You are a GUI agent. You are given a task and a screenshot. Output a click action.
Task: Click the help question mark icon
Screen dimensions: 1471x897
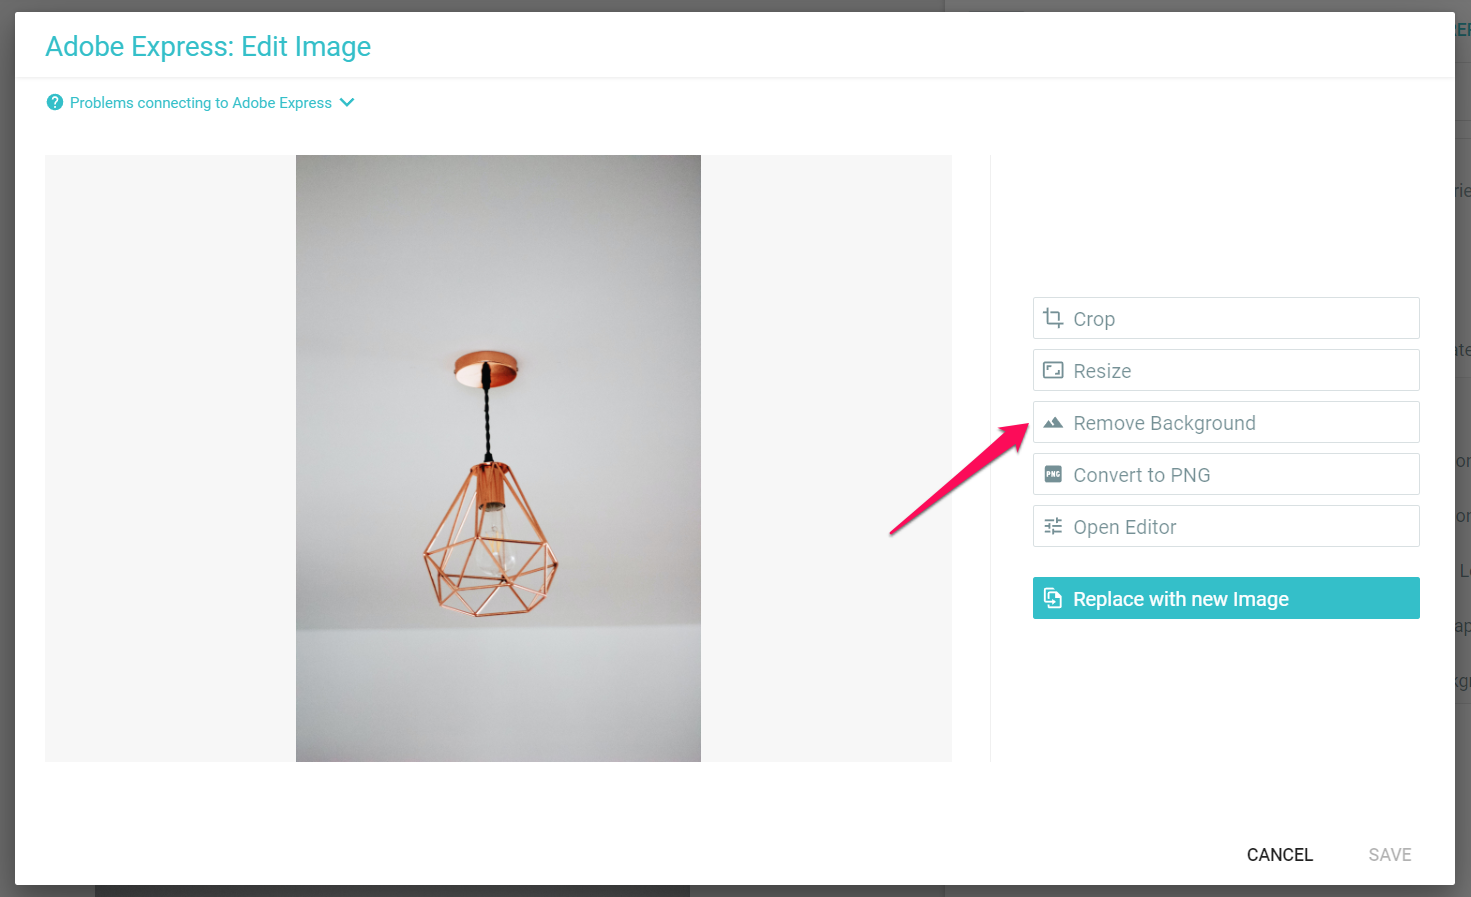[x=55, y=102]
